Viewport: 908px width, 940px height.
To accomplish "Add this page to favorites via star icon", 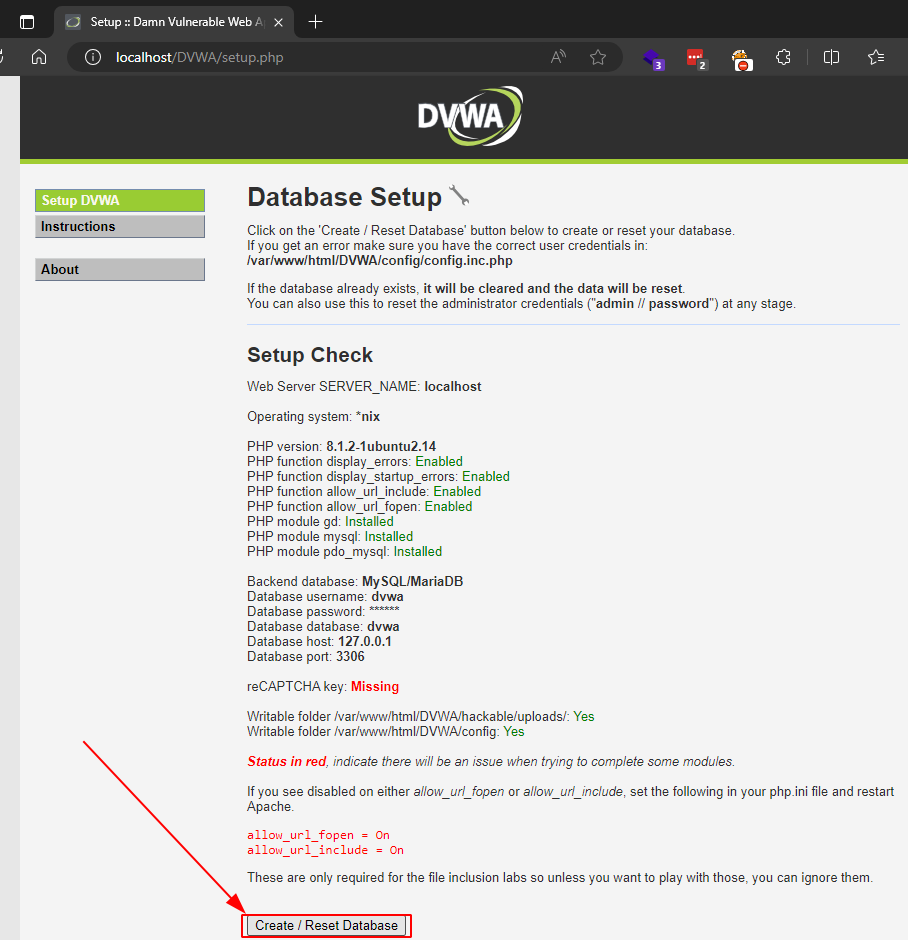I will click(x=598, y=57).
